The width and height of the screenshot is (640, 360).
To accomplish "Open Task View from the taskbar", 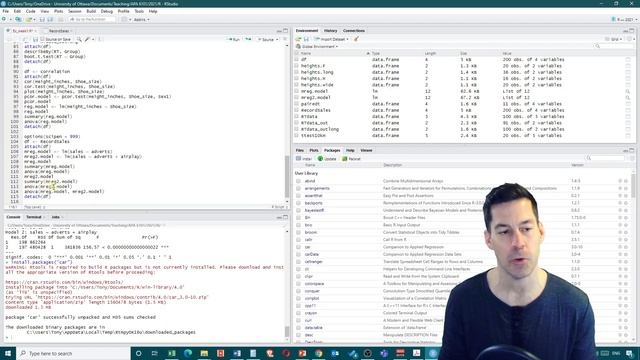I will point(155,353).
